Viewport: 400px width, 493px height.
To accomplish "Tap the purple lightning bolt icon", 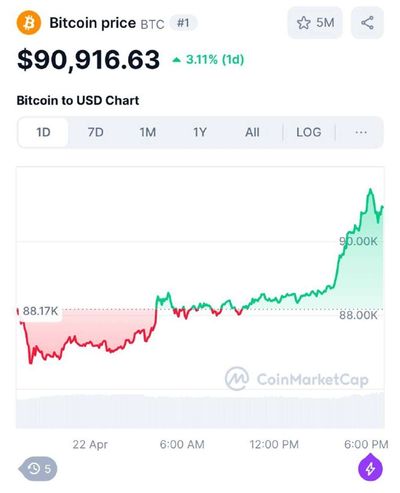I will point(370,468).
